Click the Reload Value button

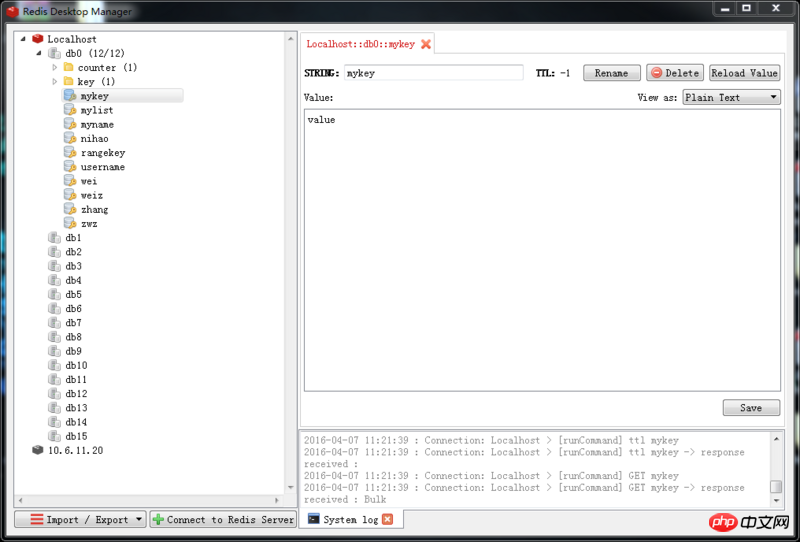coord(744,73)
